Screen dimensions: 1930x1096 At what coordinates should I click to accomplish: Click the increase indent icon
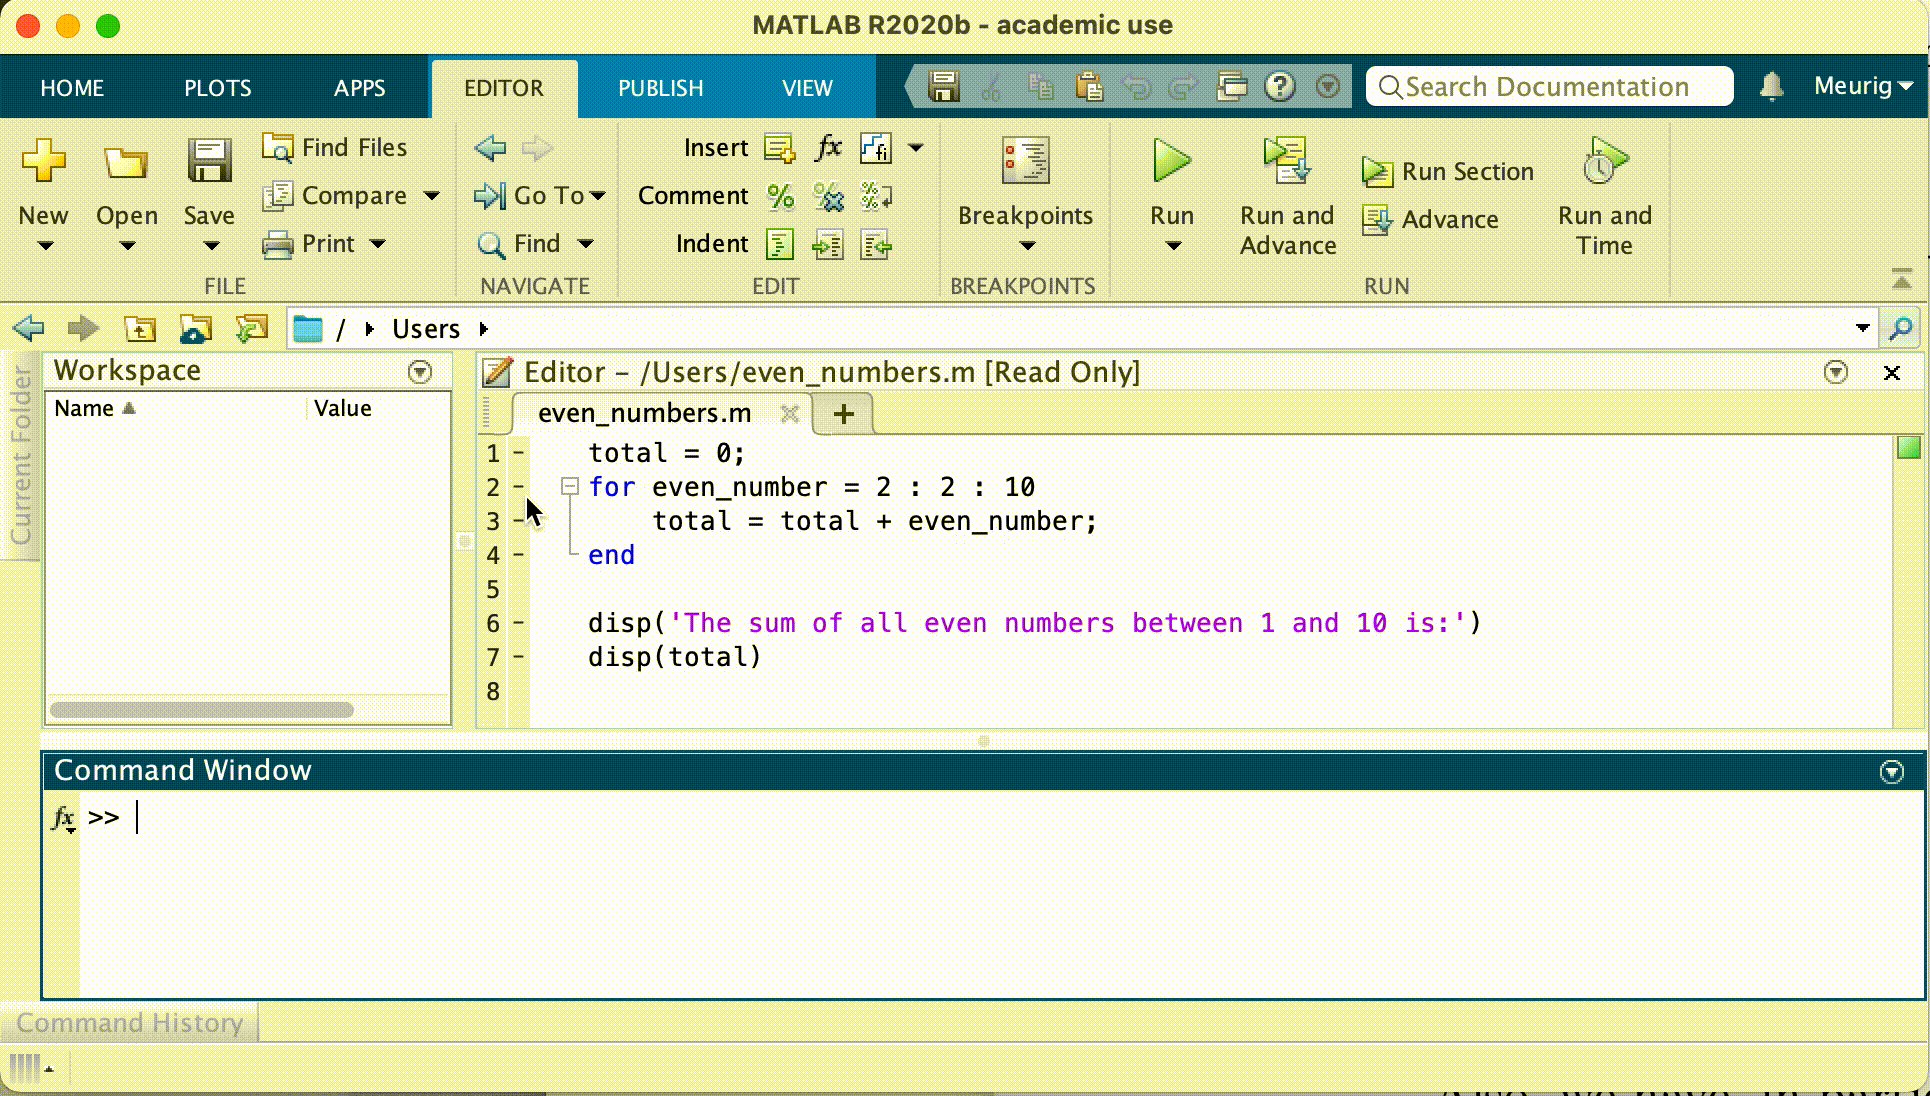click(828, 244)
